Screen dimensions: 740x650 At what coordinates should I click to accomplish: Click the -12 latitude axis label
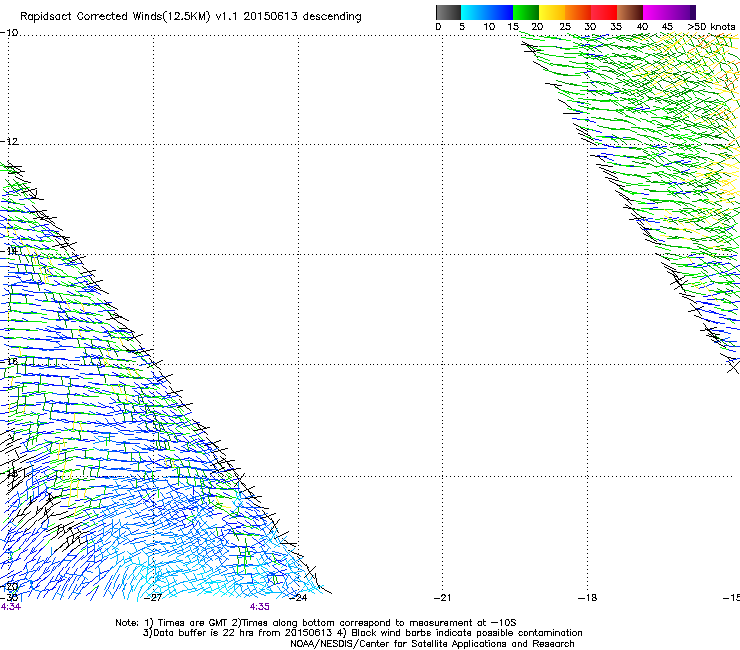tap(9, 142)
